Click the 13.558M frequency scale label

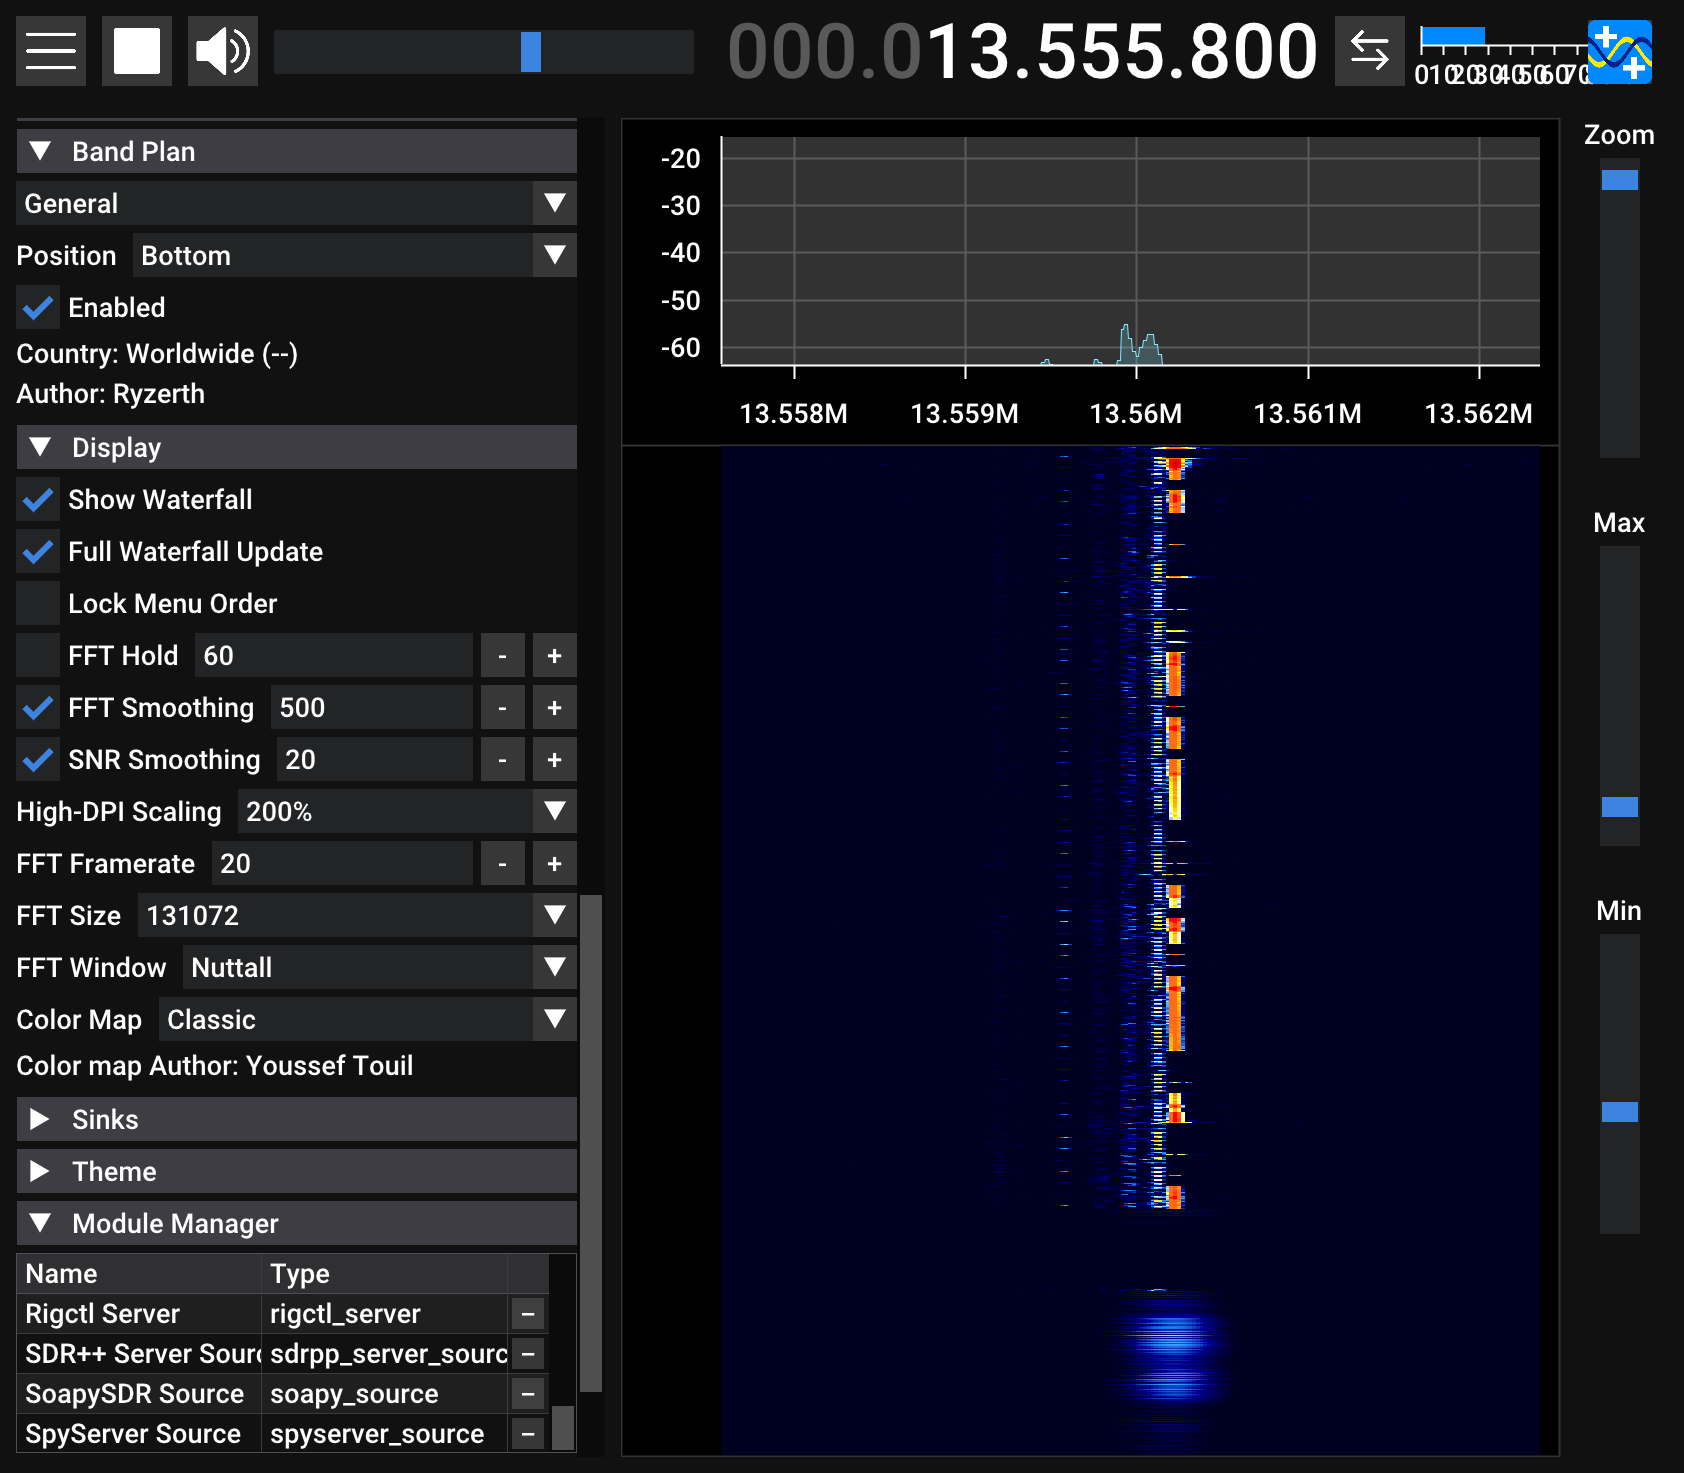[x=794, y=413]
